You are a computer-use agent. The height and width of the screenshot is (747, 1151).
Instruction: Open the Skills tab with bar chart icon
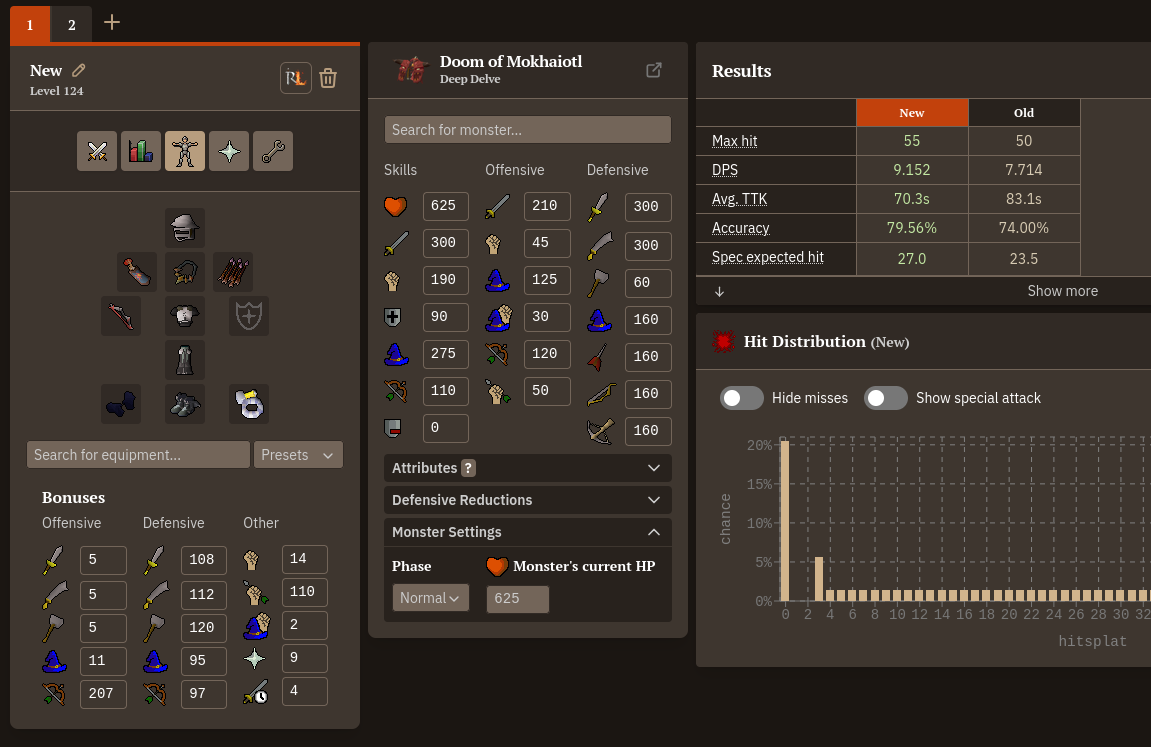(x=141, y=151)
